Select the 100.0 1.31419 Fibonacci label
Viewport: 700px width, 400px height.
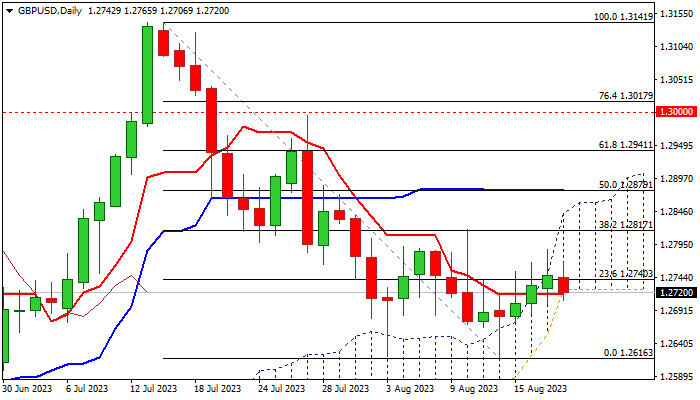pos(623,17)
